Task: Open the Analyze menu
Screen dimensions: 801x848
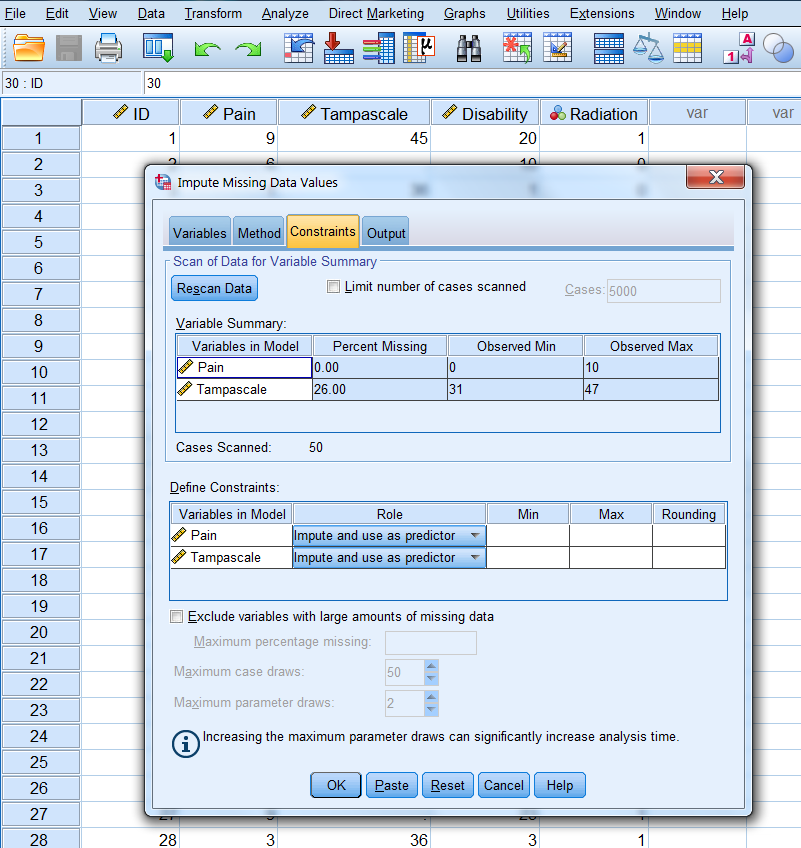Action: 285,13
